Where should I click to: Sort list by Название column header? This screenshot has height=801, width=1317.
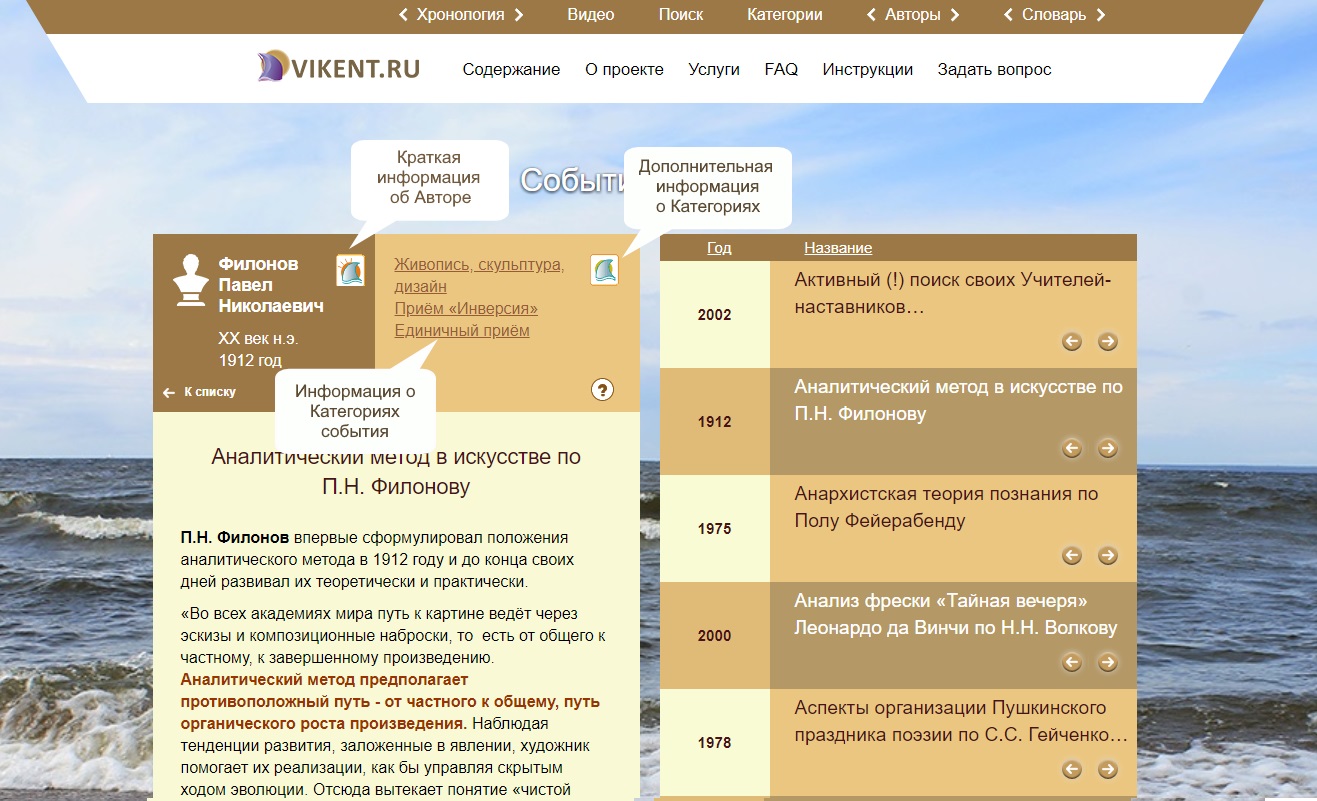pos(838,248)
